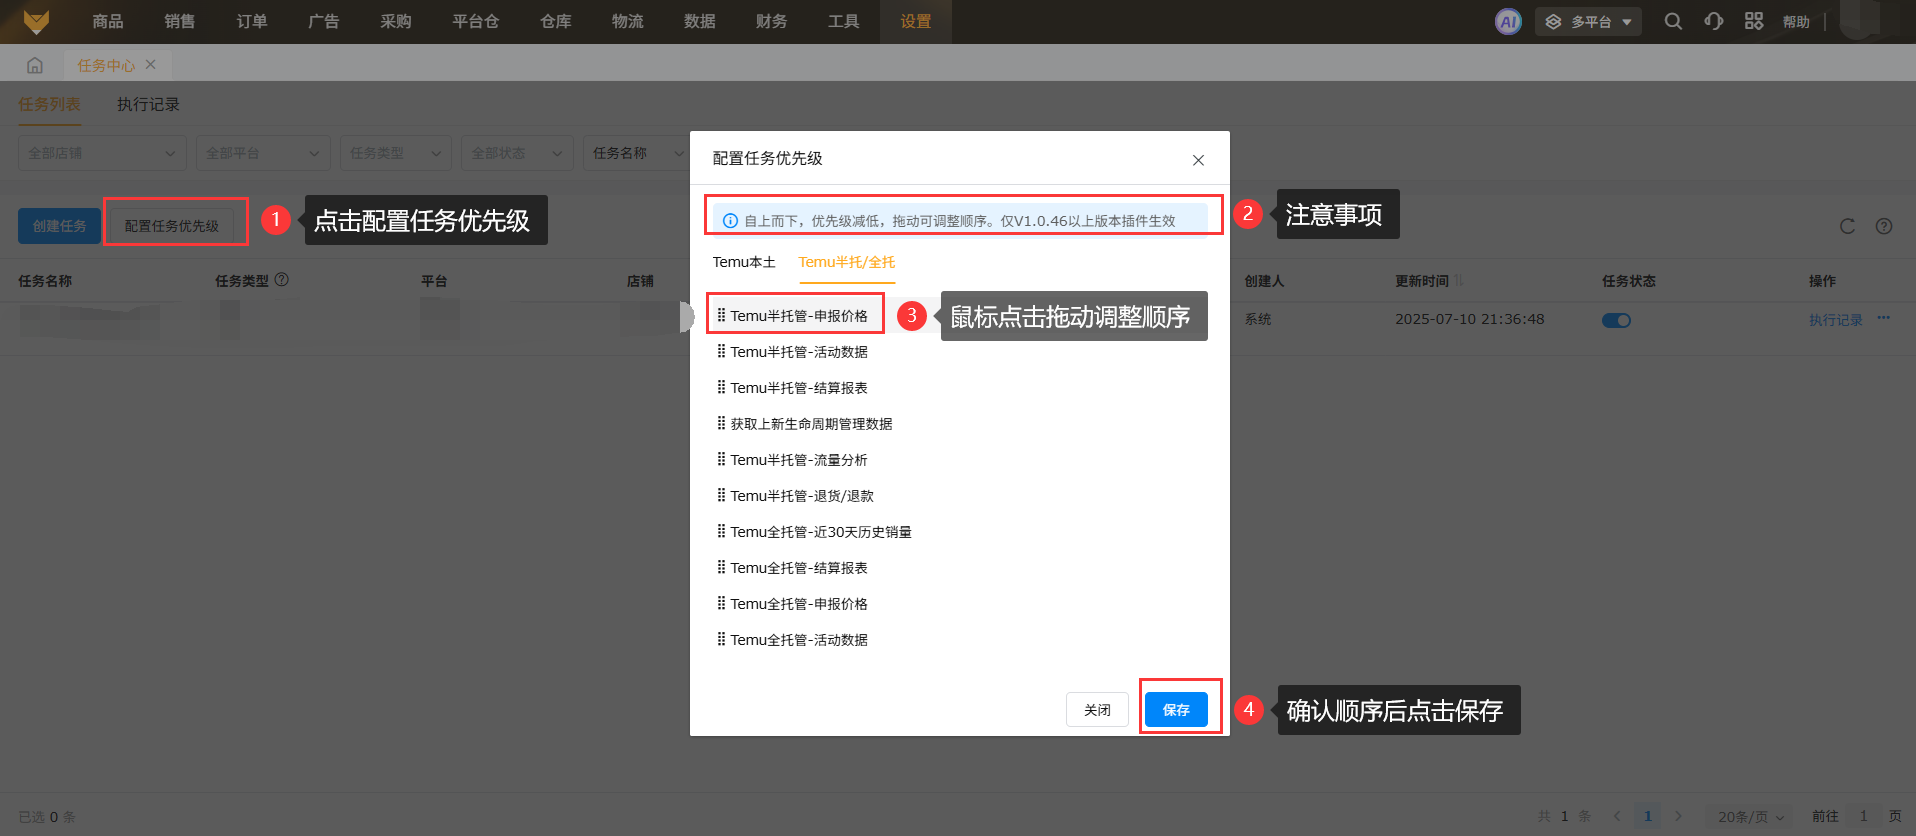
Task: Open the AI assistant icon
Action: [x=1508, y=21]
